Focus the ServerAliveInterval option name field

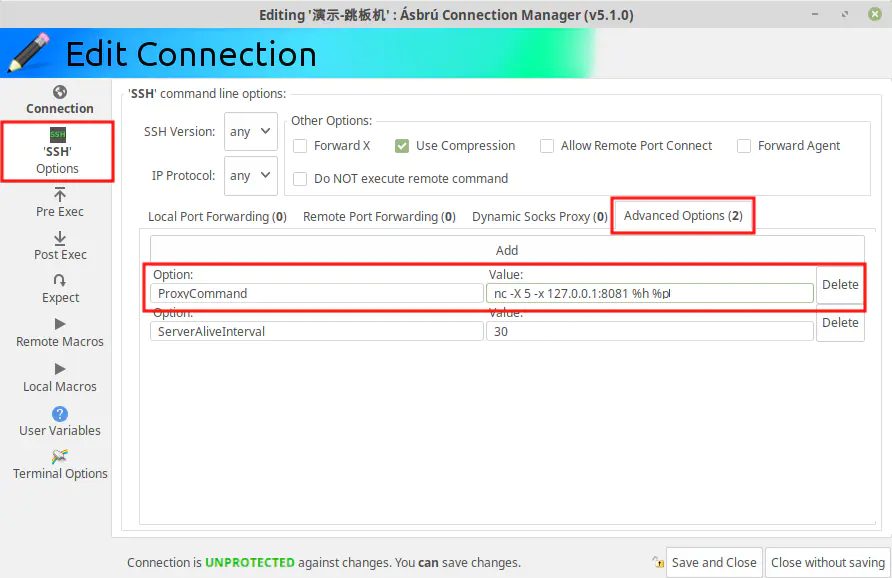[317, 332]
